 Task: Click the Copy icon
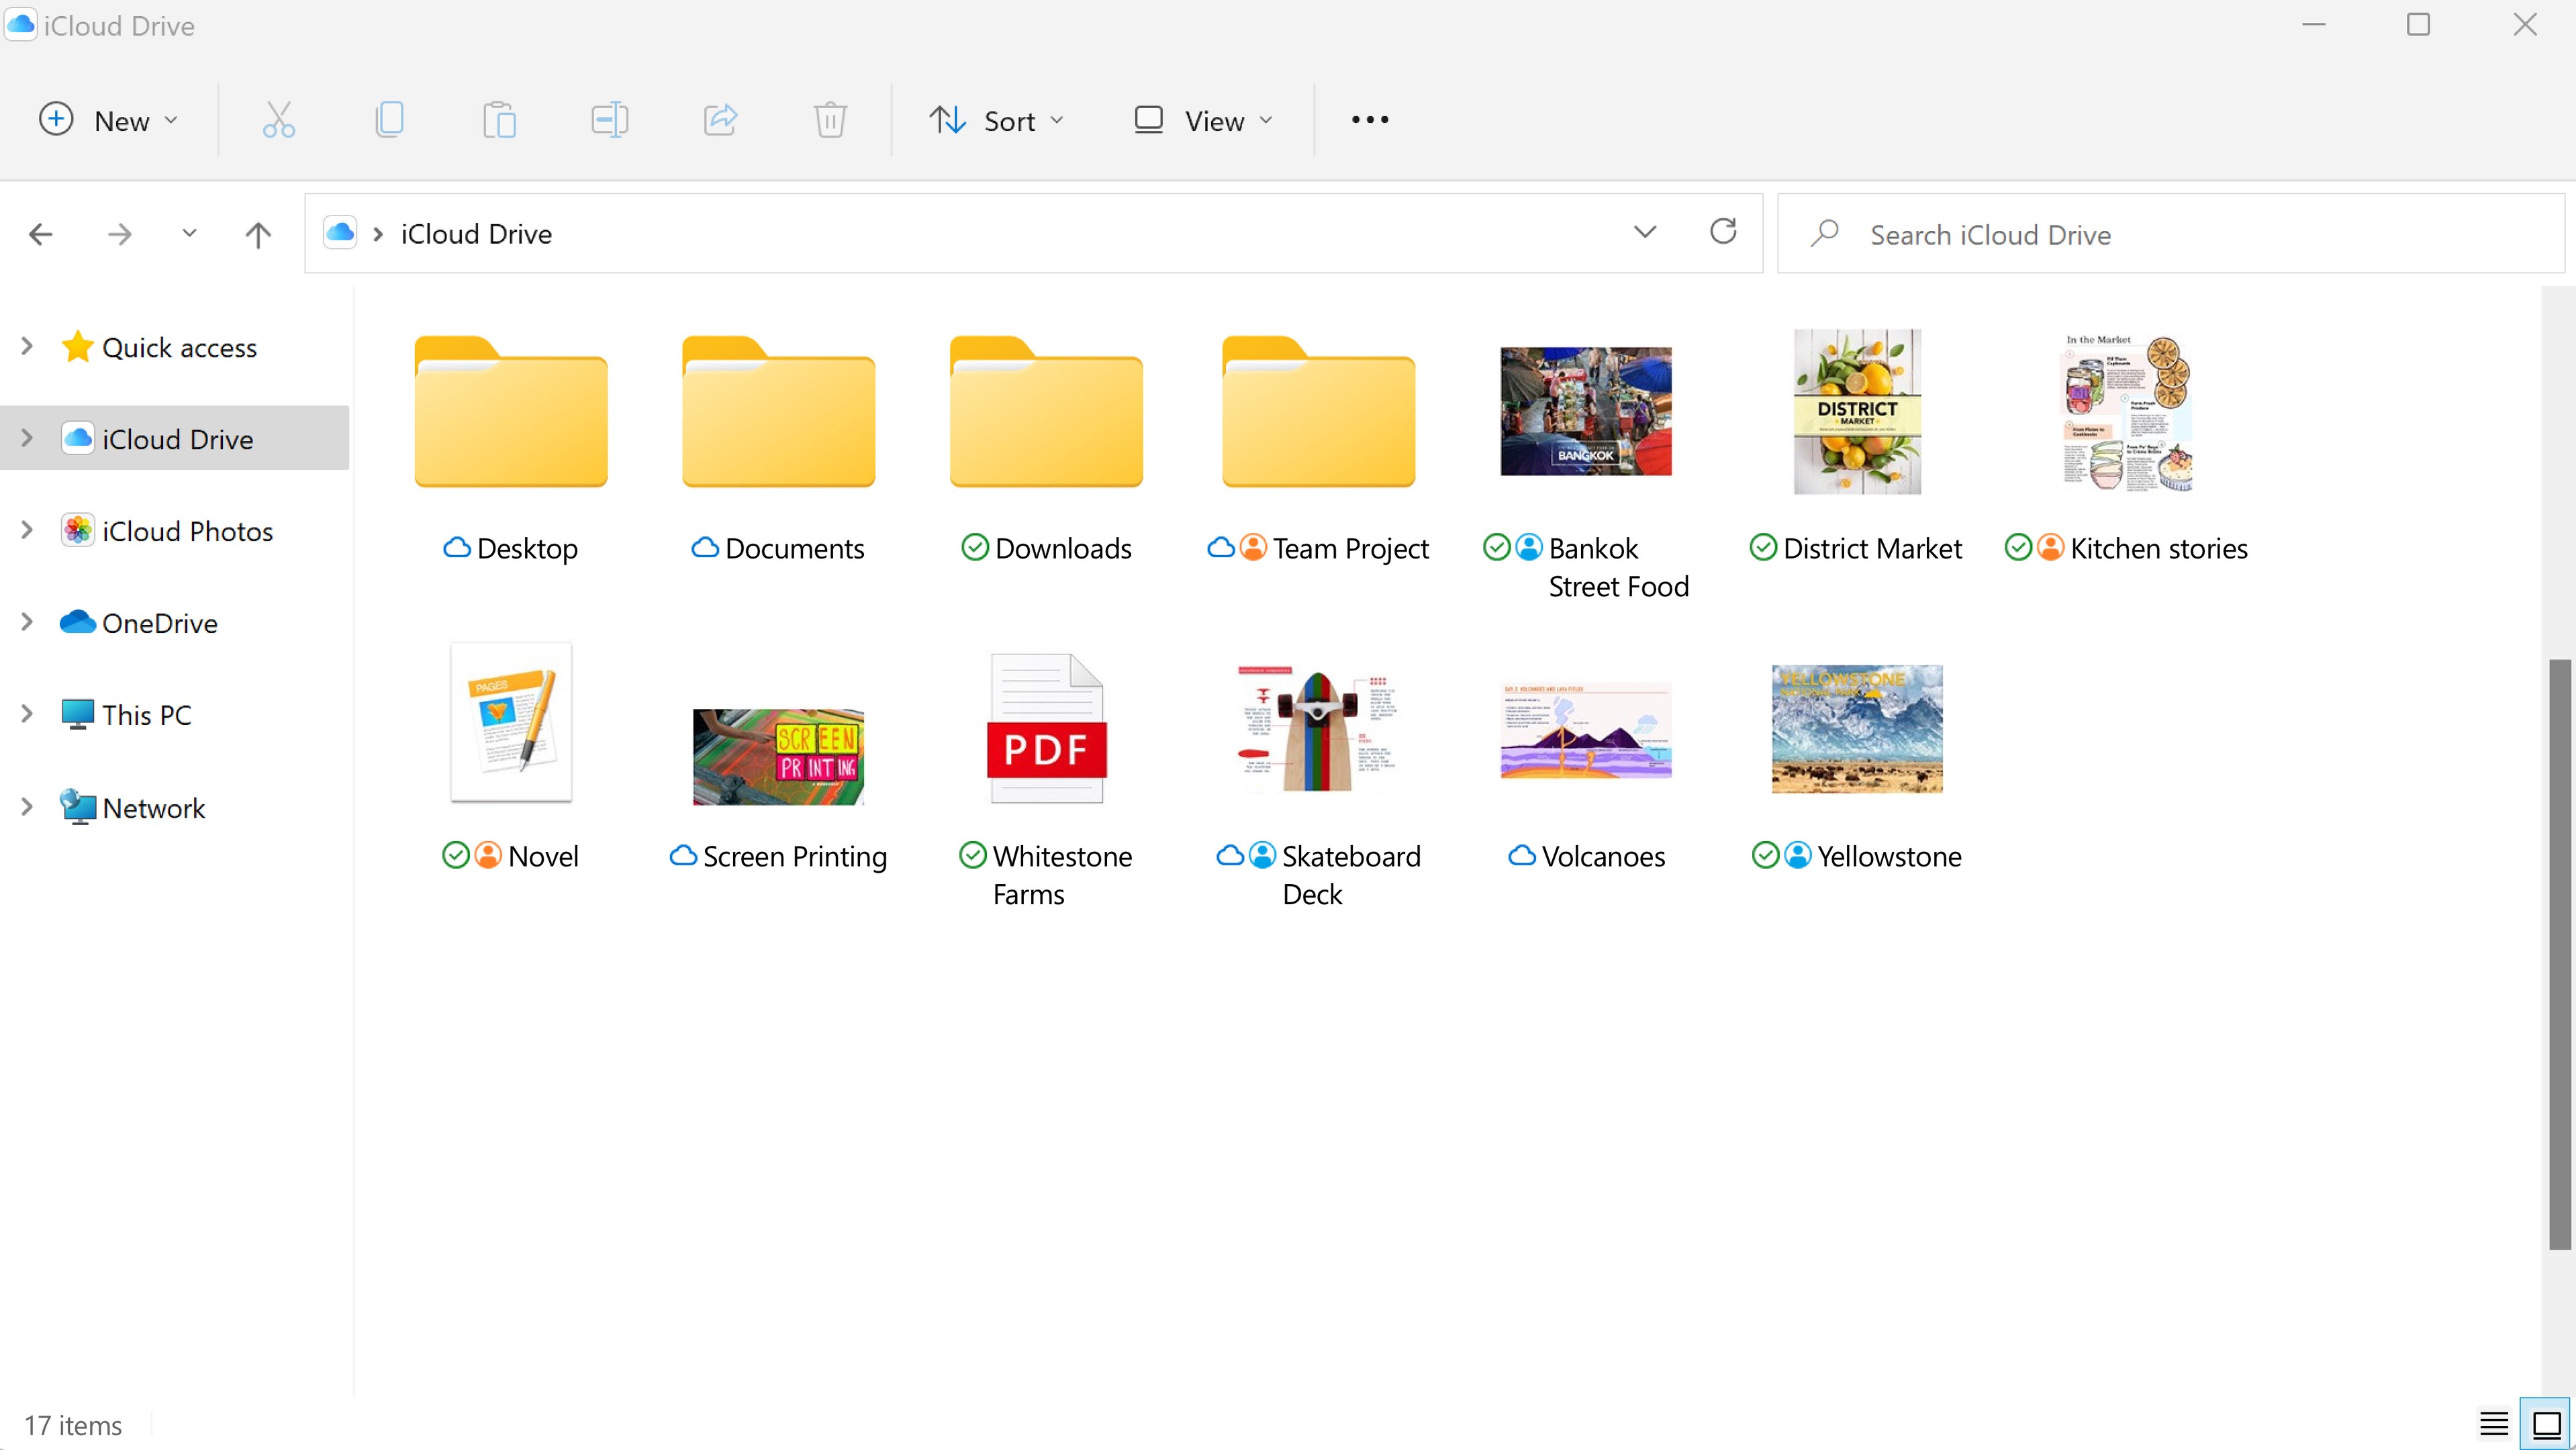click(390, 119)
